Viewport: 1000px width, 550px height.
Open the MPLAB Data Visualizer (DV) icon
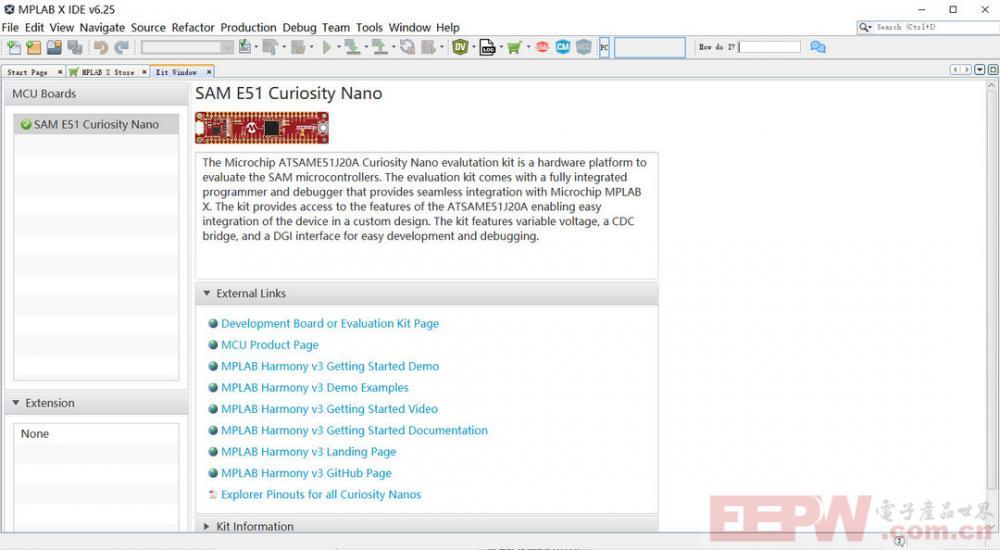coord(460,47)
